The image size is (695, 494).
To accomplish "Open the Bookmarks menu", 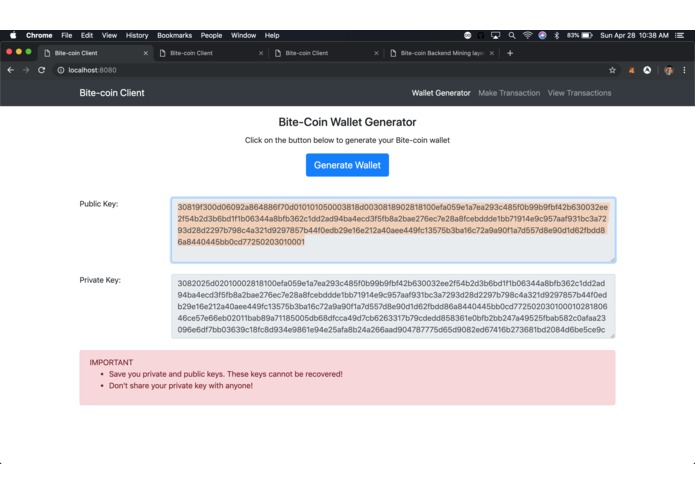I will click(174, 35).
